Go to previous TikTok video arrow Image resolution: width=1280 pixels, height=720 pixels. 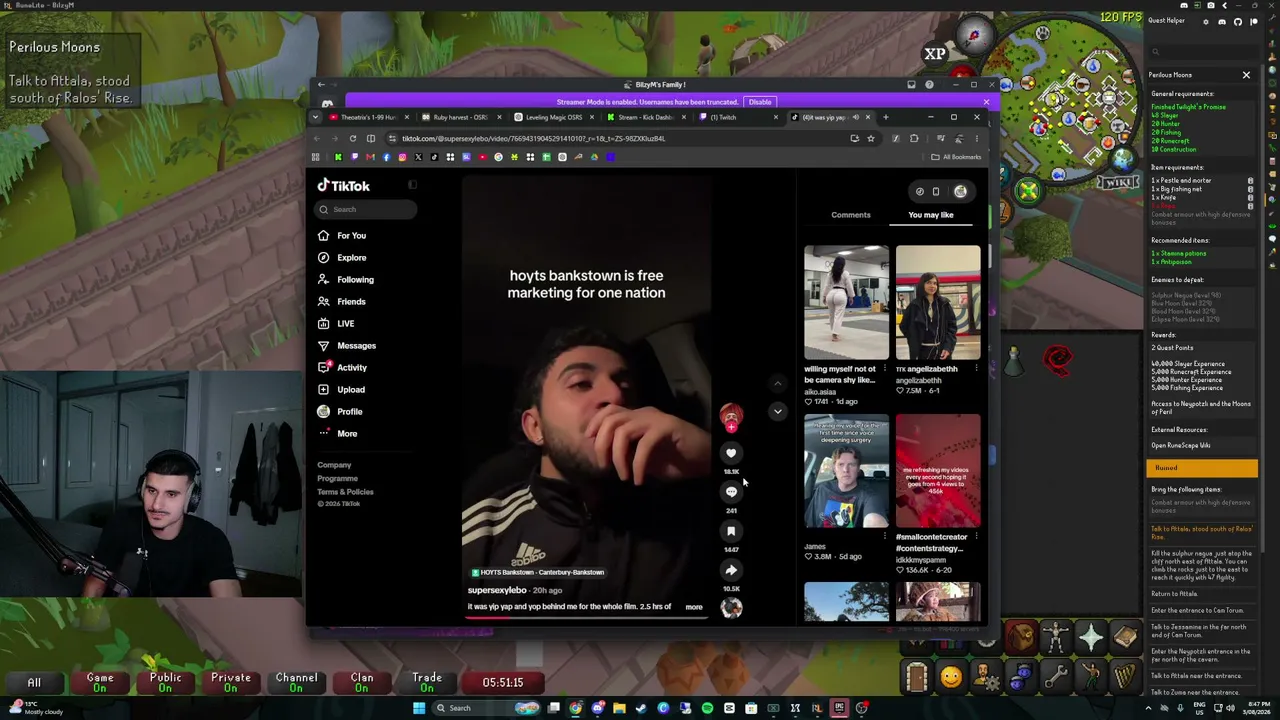click(x=777, y=383)
